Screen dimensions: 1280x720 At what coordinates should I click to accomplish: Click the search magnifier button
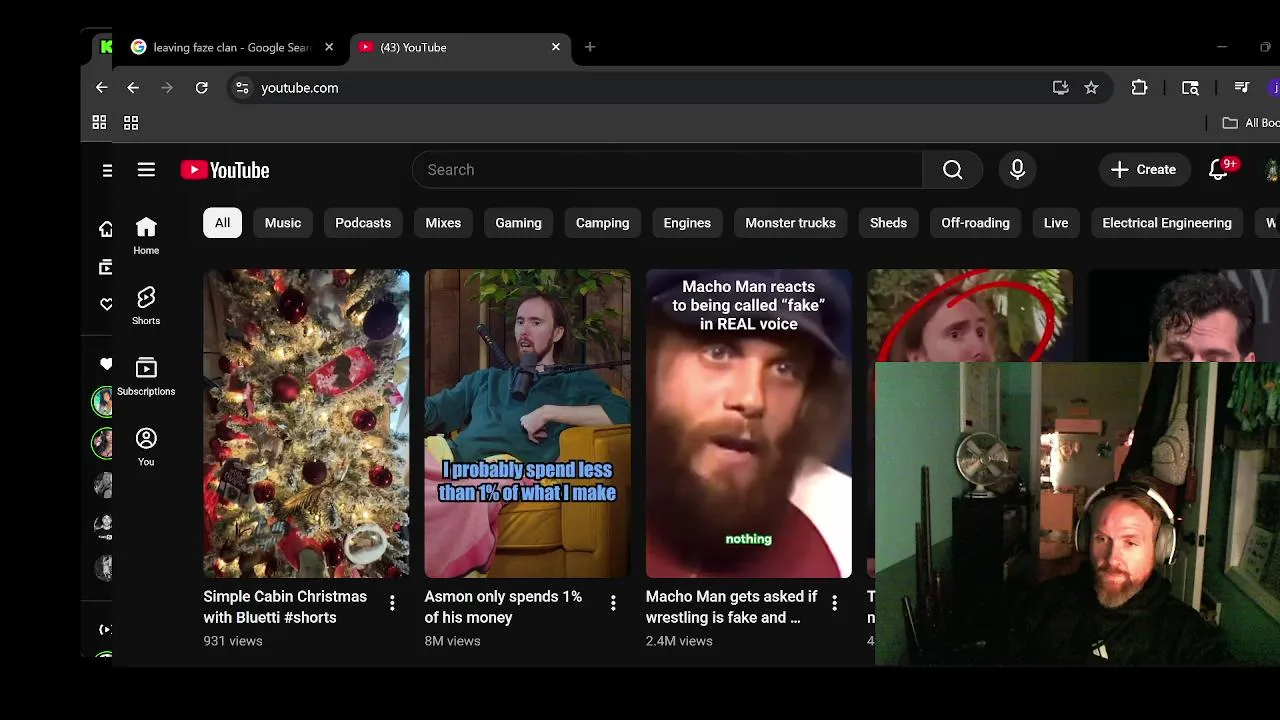pos(953,170)
